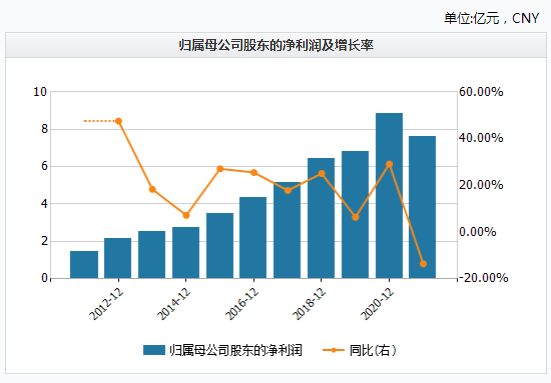The image size is (551, 383).
Task: Select the 2018-12 bar
Action: 321,218
